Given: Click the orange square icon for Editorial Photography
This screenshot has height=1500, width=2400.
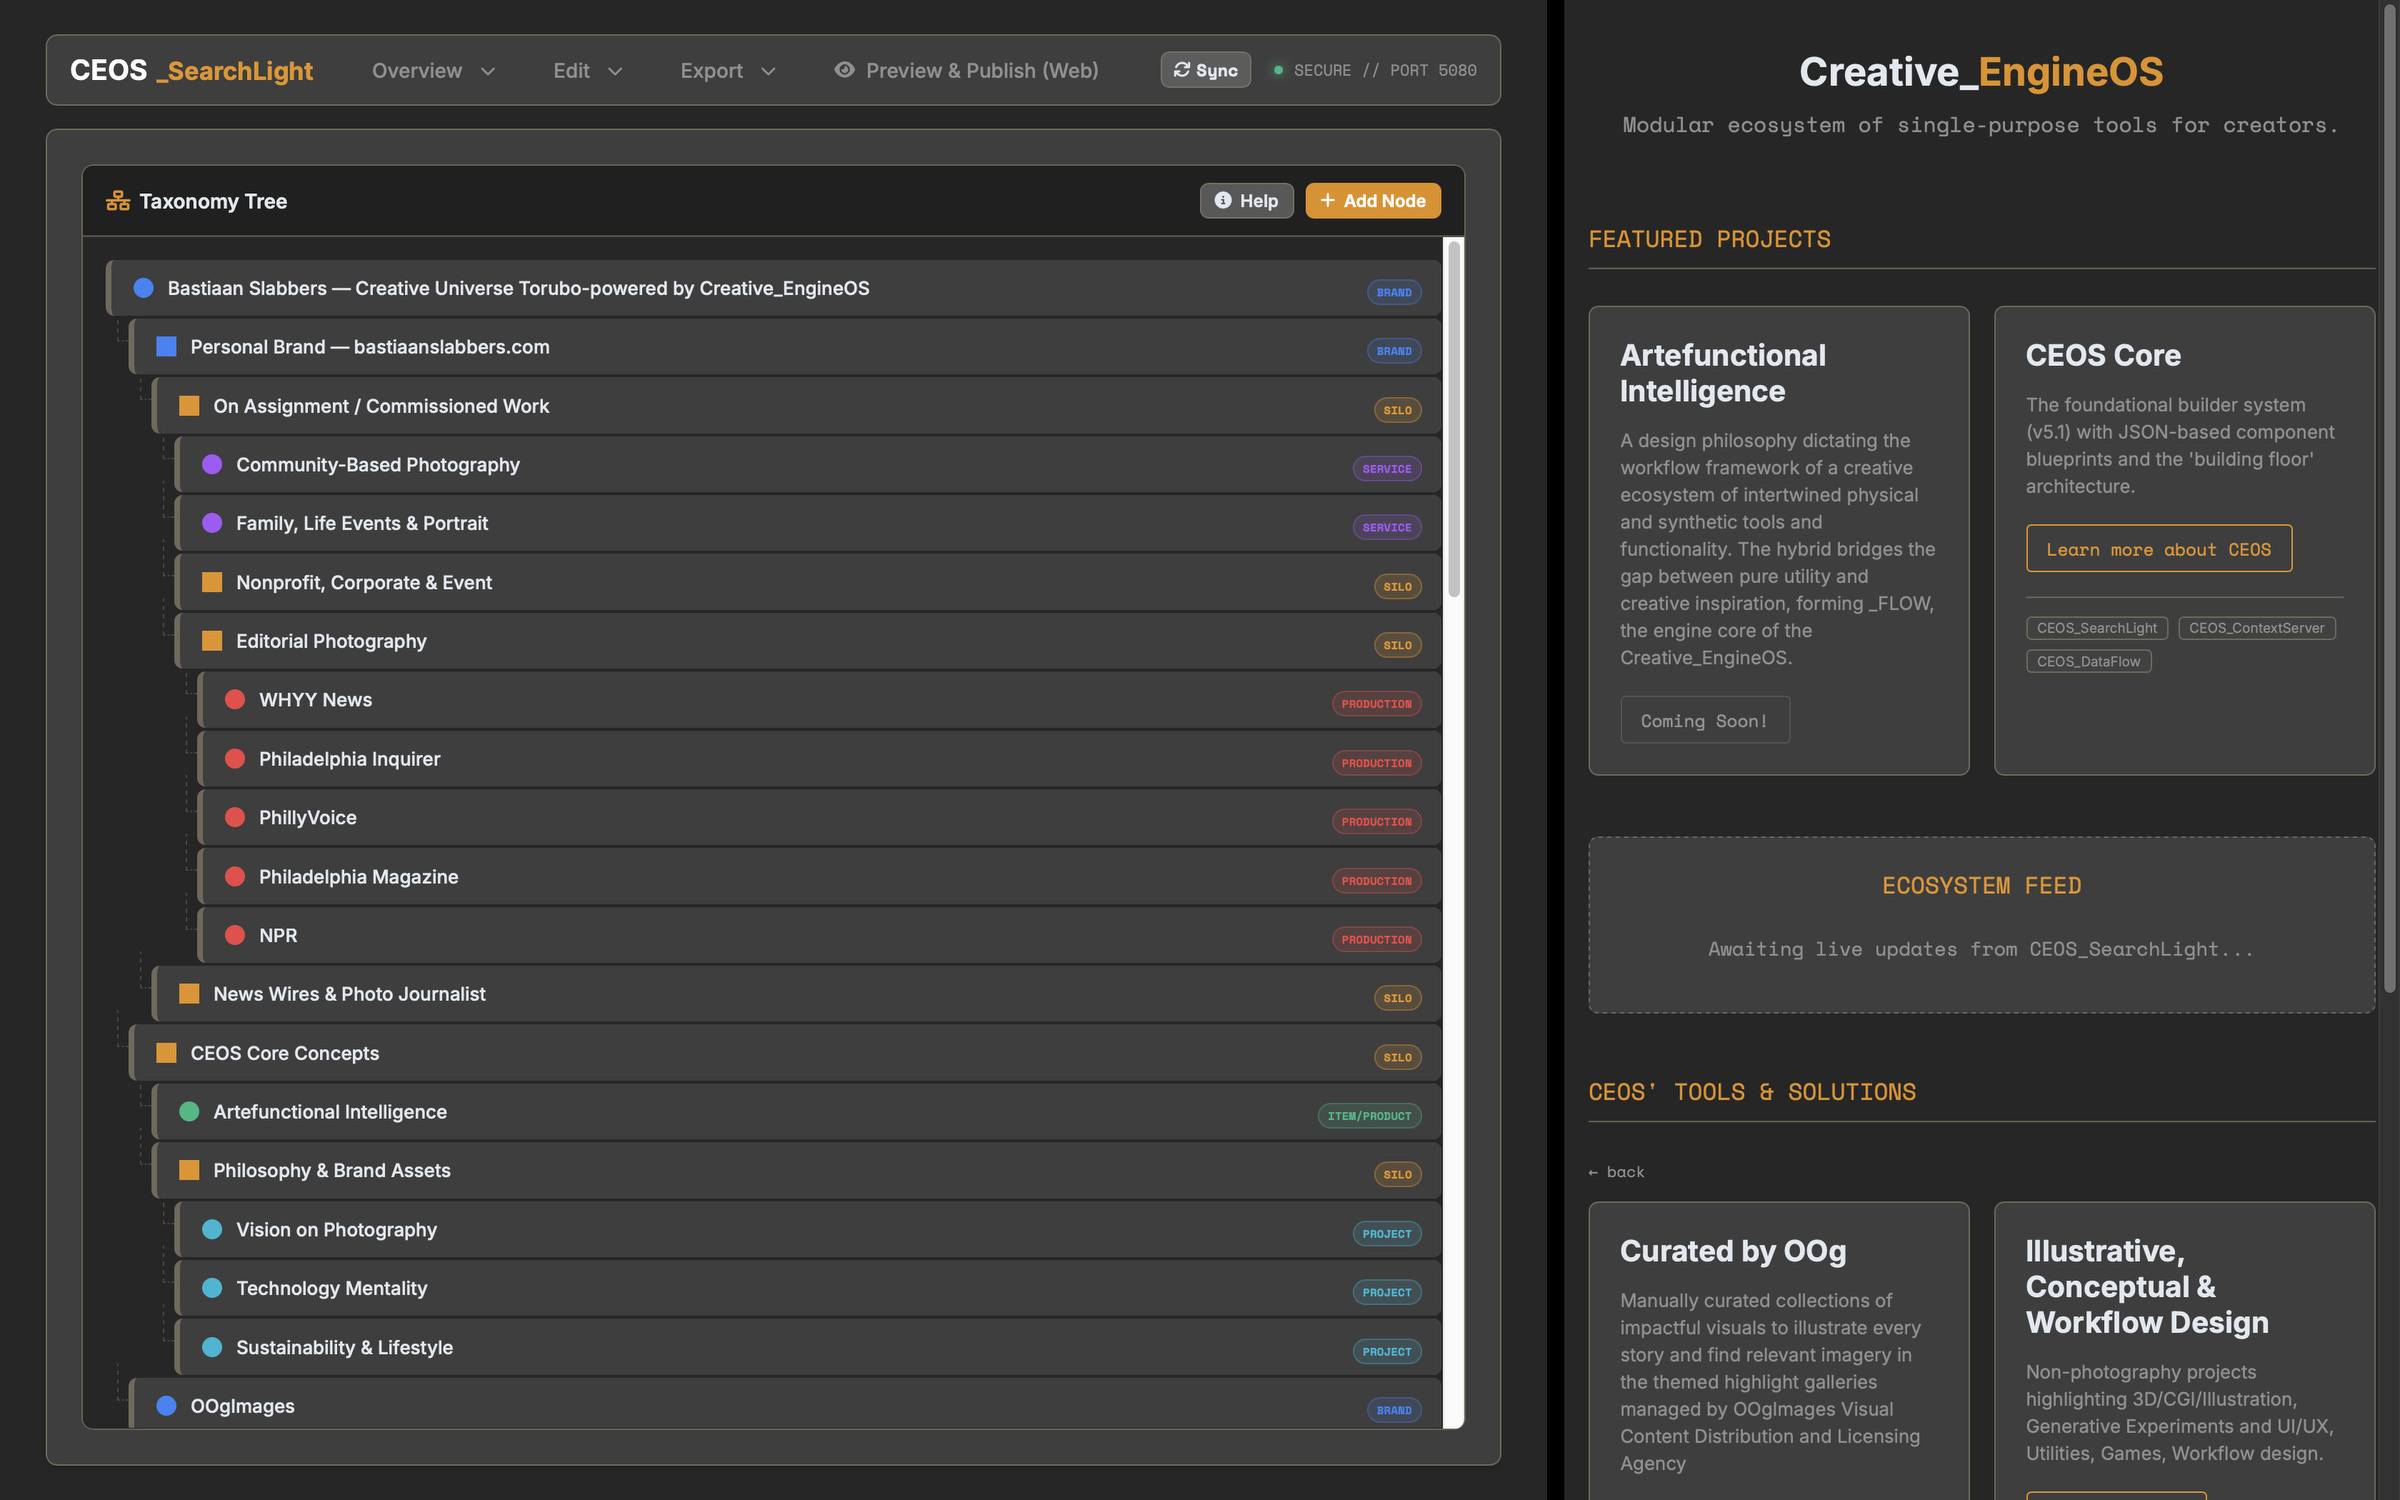Looking at the screenshot, I should [212, 640].
